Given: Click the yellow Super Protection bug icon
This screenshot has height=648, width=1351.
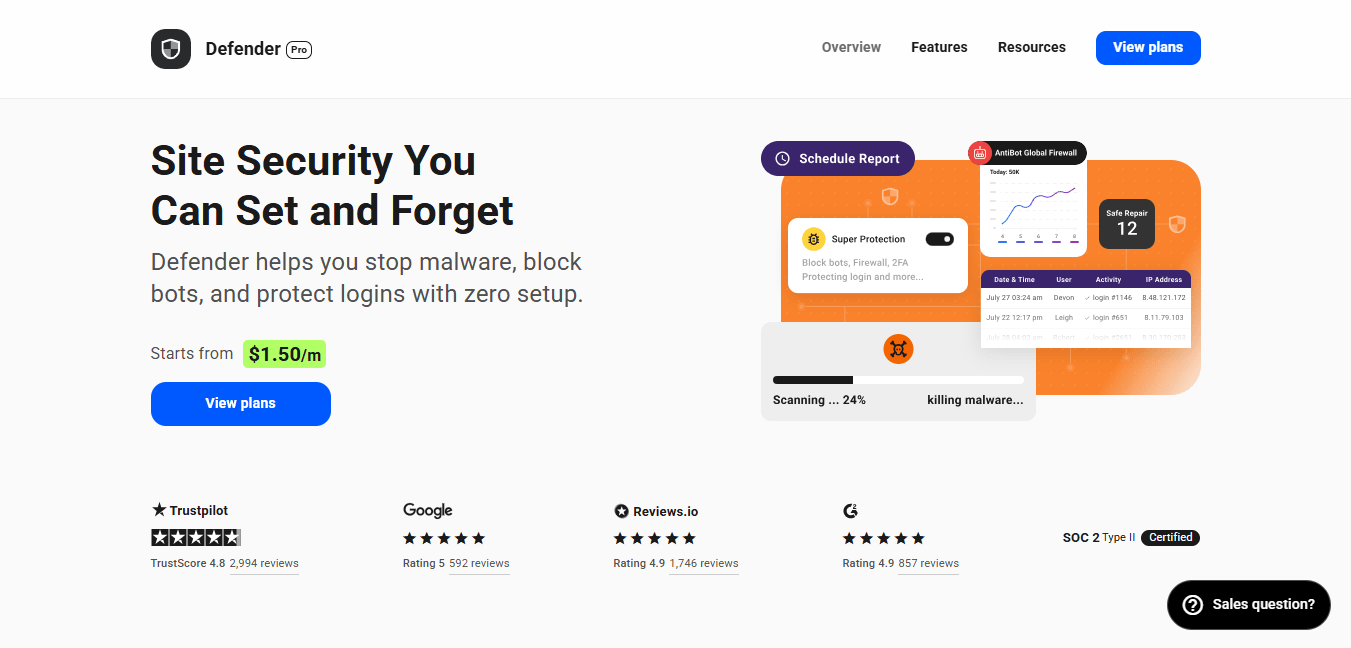Looking at the screenshot, I should coord(814,240).
